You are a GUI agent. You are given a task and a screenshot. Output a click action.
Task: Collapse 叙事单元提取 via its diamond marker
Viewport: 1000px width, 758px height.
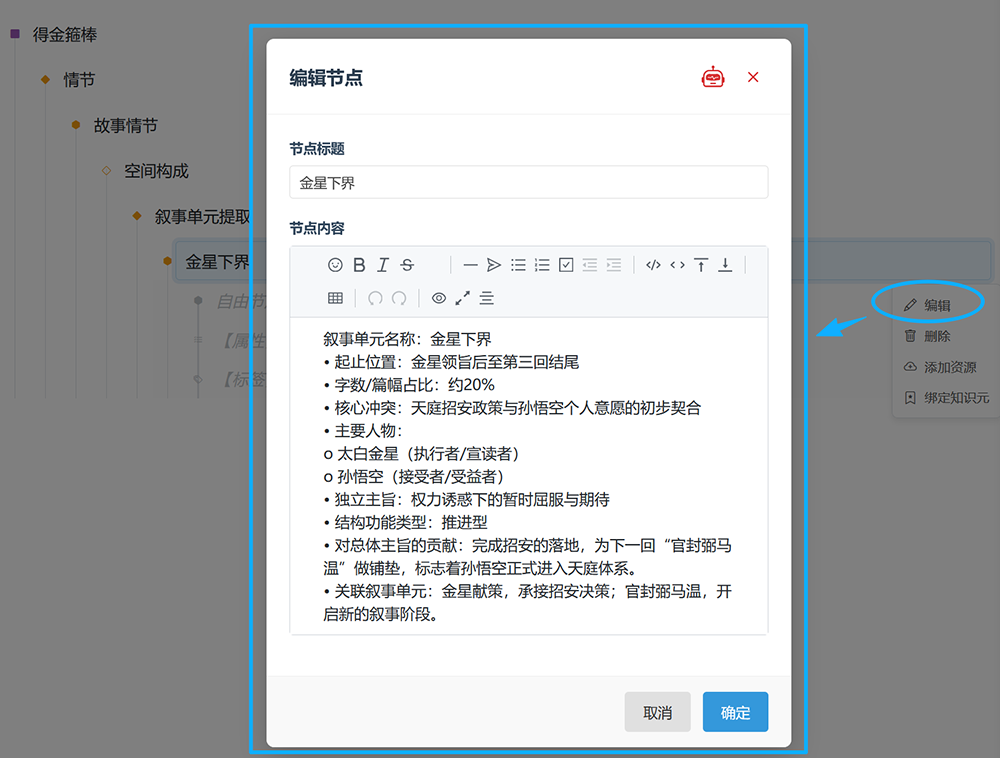coord(136,216)
